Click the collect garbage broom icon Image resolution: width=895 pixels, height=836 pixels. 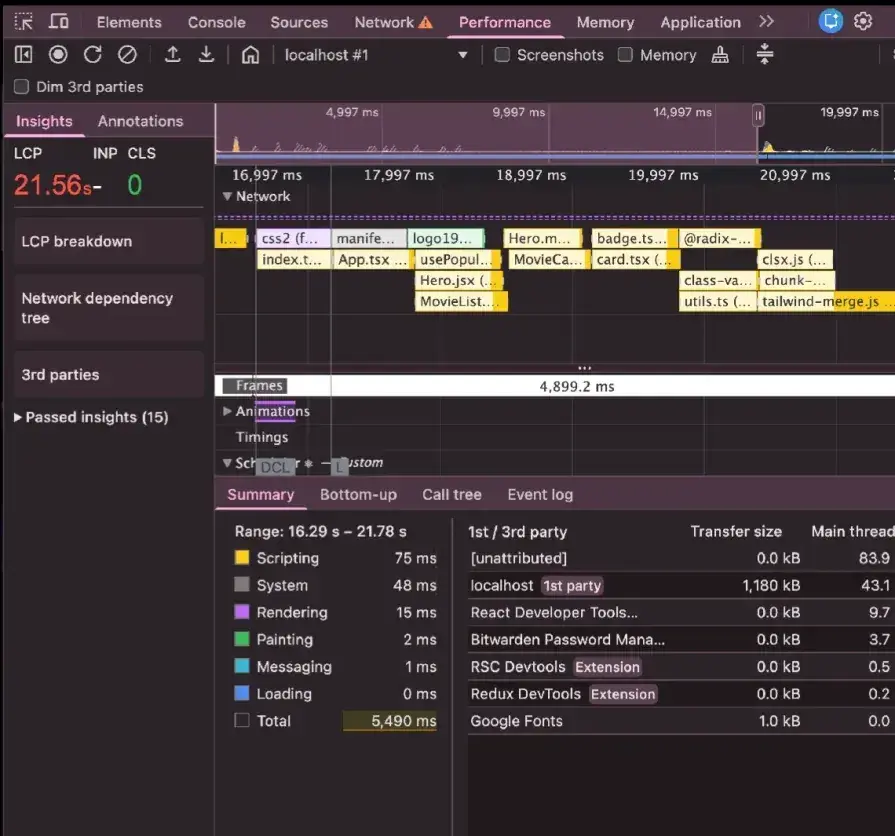pos(720,55)
